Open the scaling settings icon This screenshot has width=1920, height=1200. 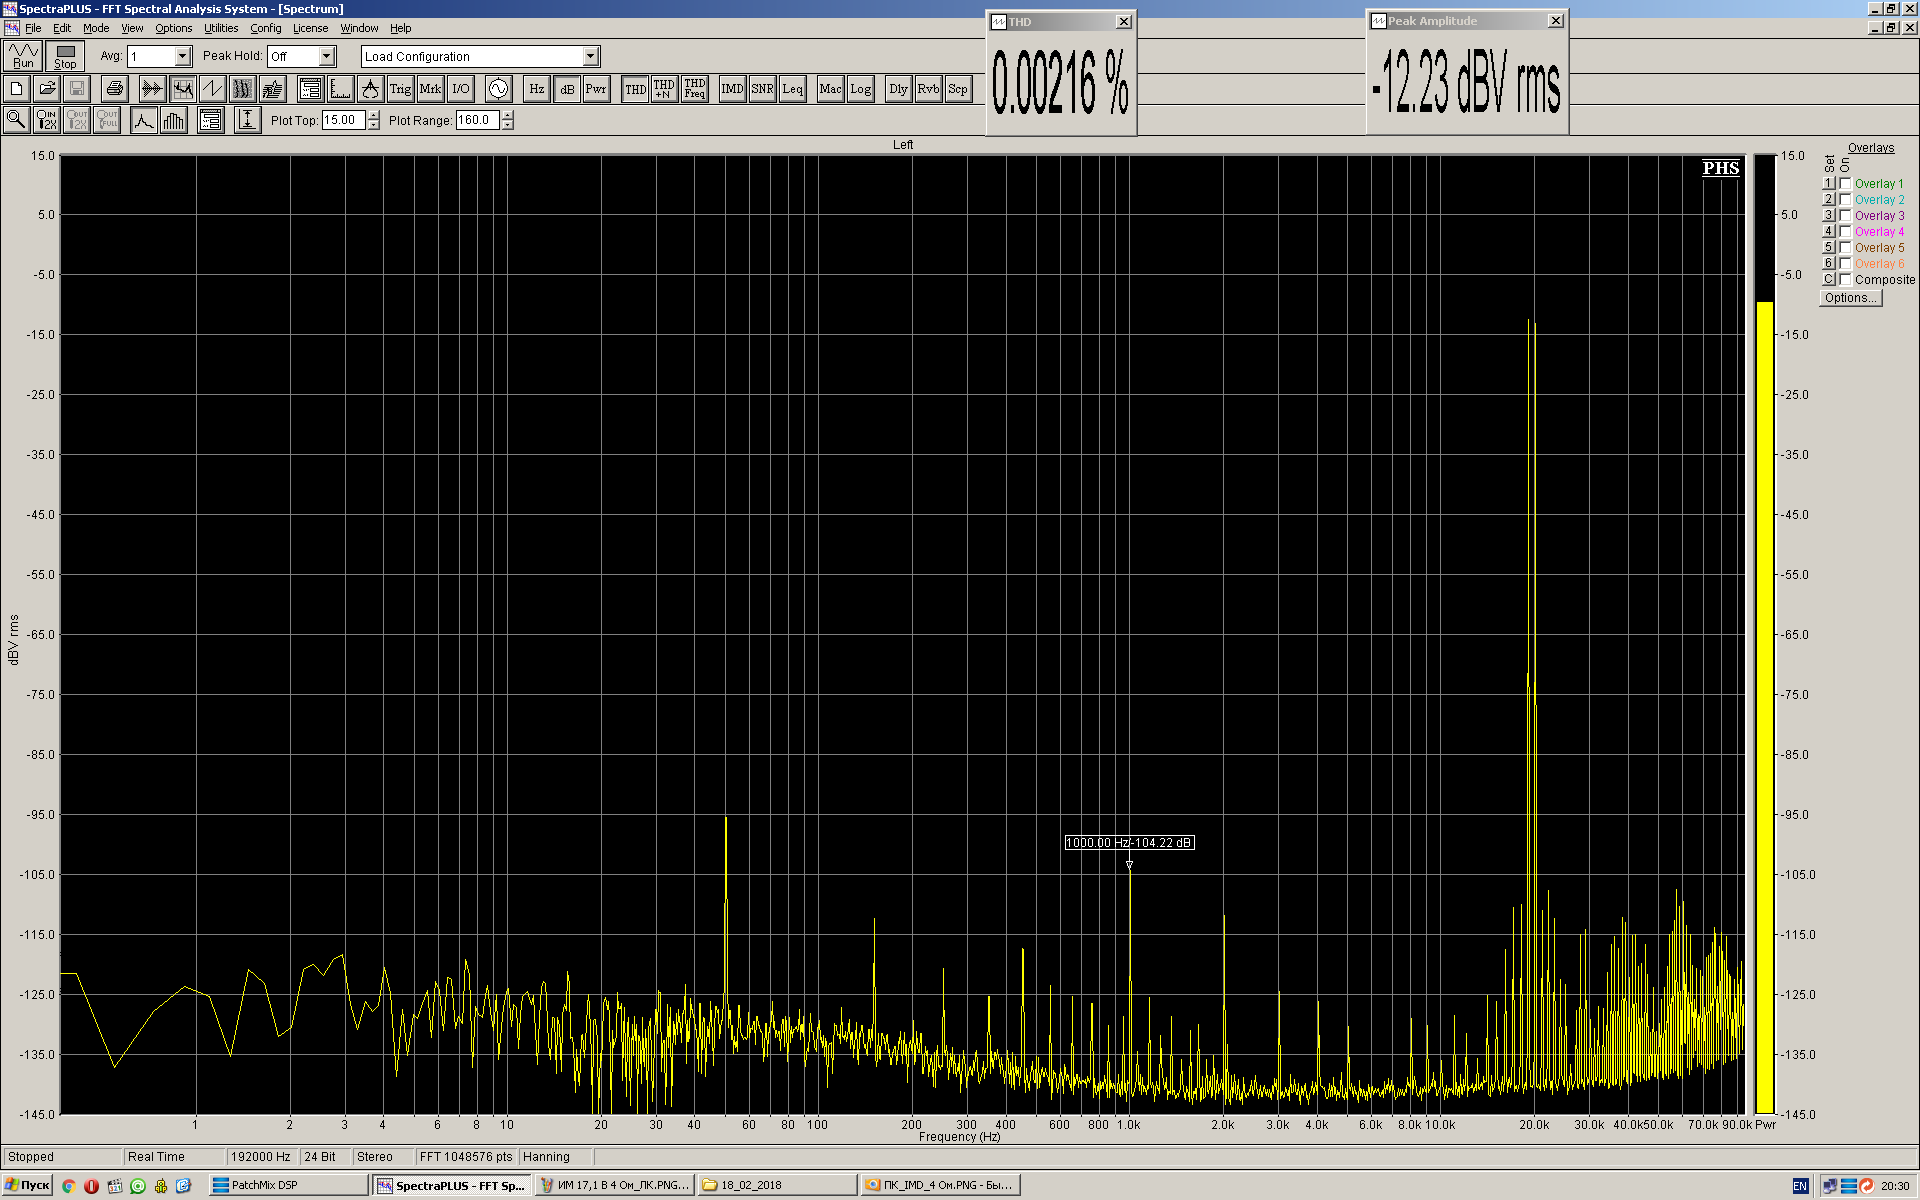pyautogui.click(x=340, y=89)
